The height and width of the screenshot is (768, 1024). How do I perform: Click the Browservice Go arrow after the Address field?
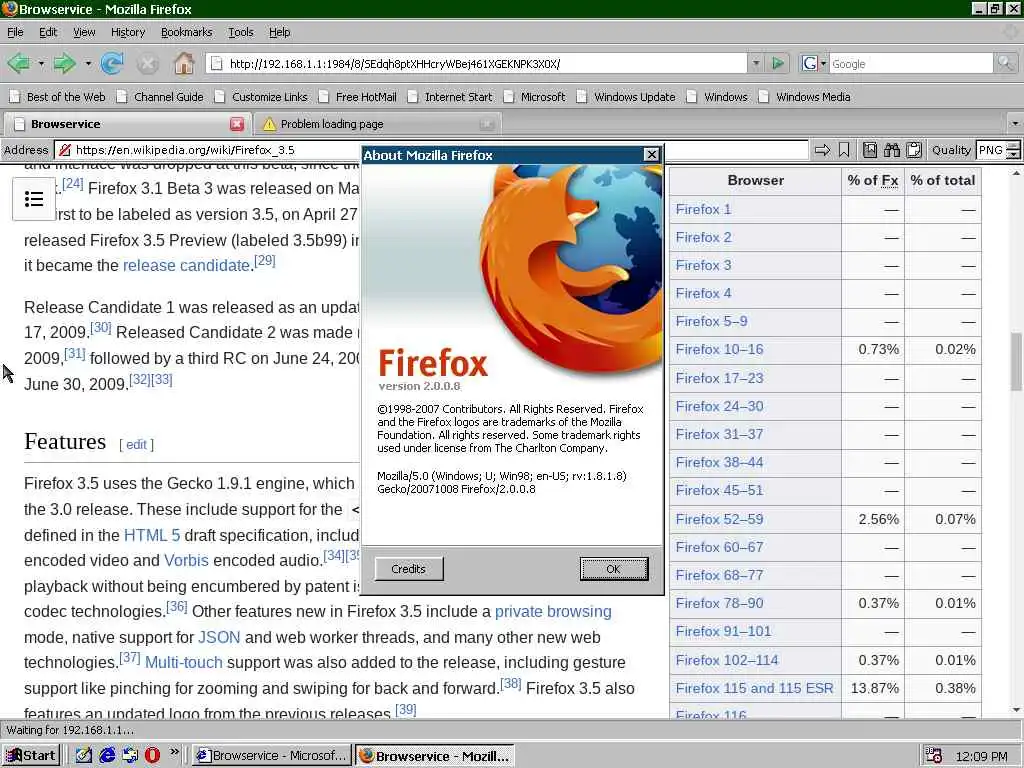[822, 150]
